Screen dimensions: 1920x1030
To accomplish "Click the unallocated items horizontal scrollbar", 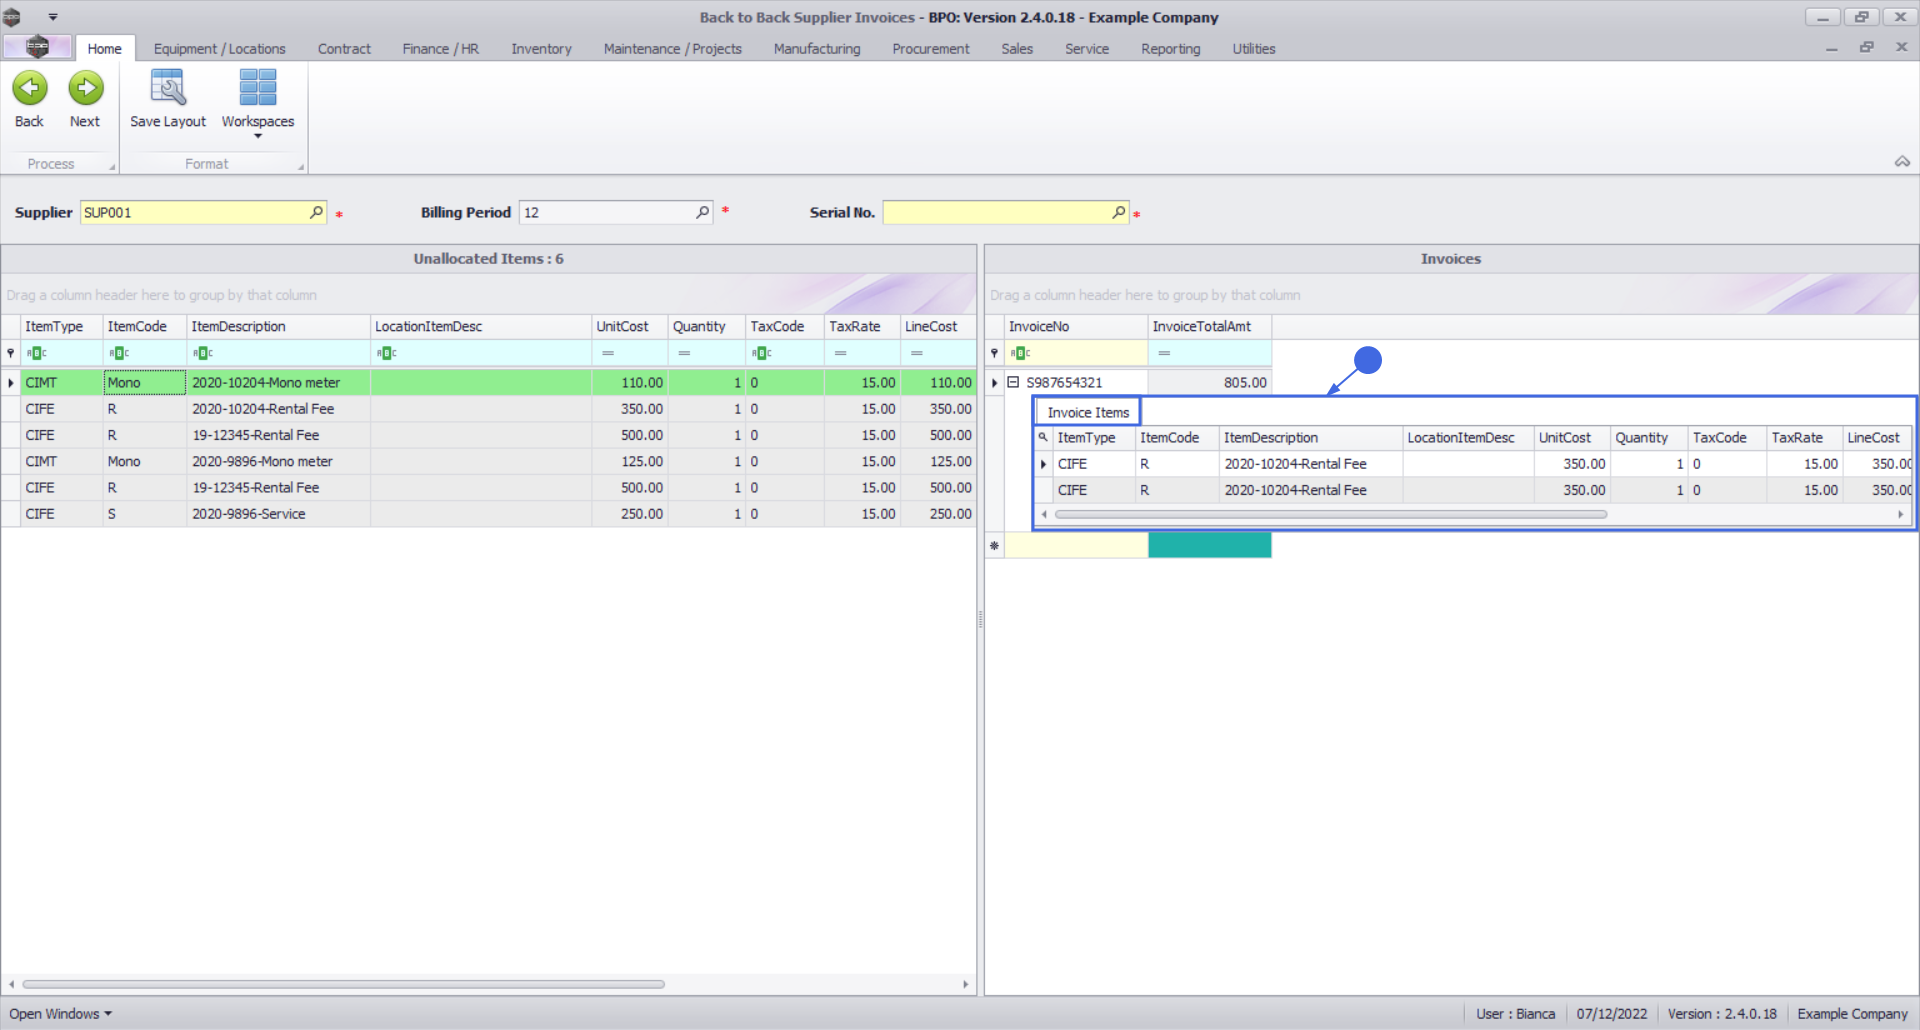I will click(x=343, y=984).
